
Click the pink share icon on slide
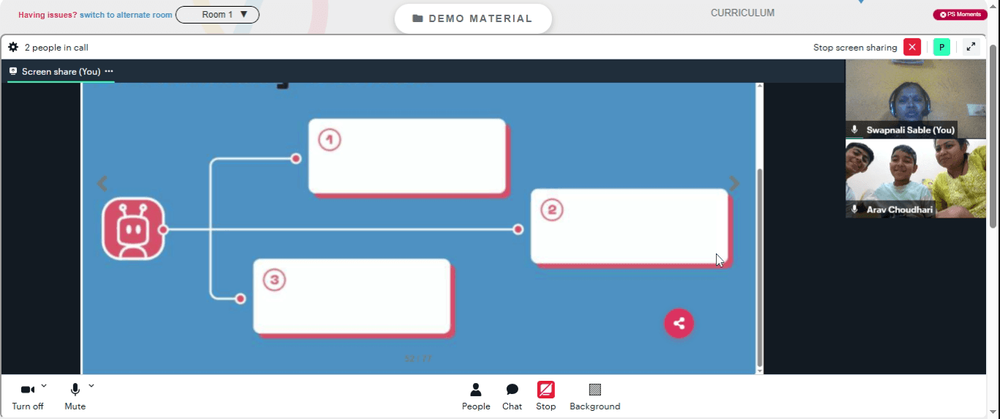(x=679, y=323)
